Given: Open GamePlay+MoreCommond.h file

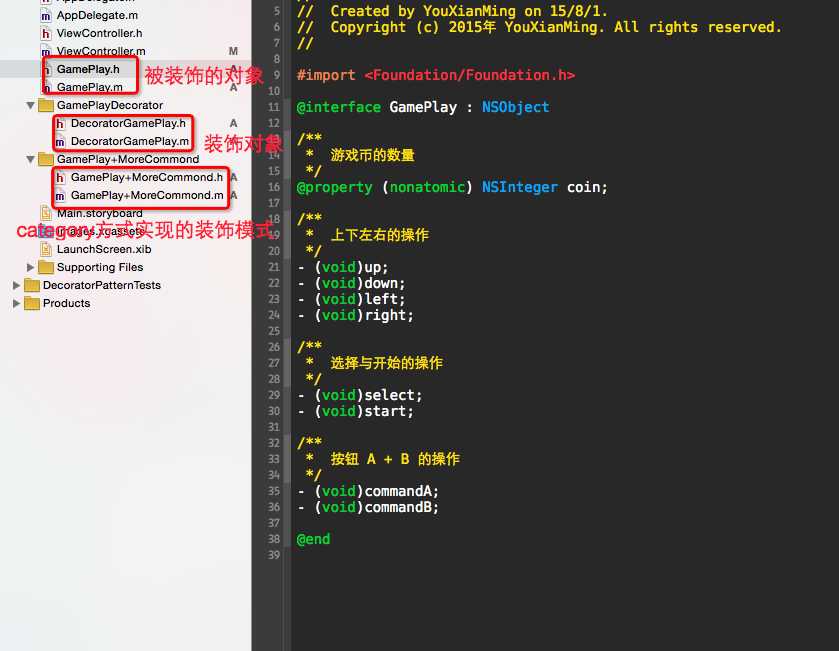Looking at the screenshot, I should [x=147, y=178].
